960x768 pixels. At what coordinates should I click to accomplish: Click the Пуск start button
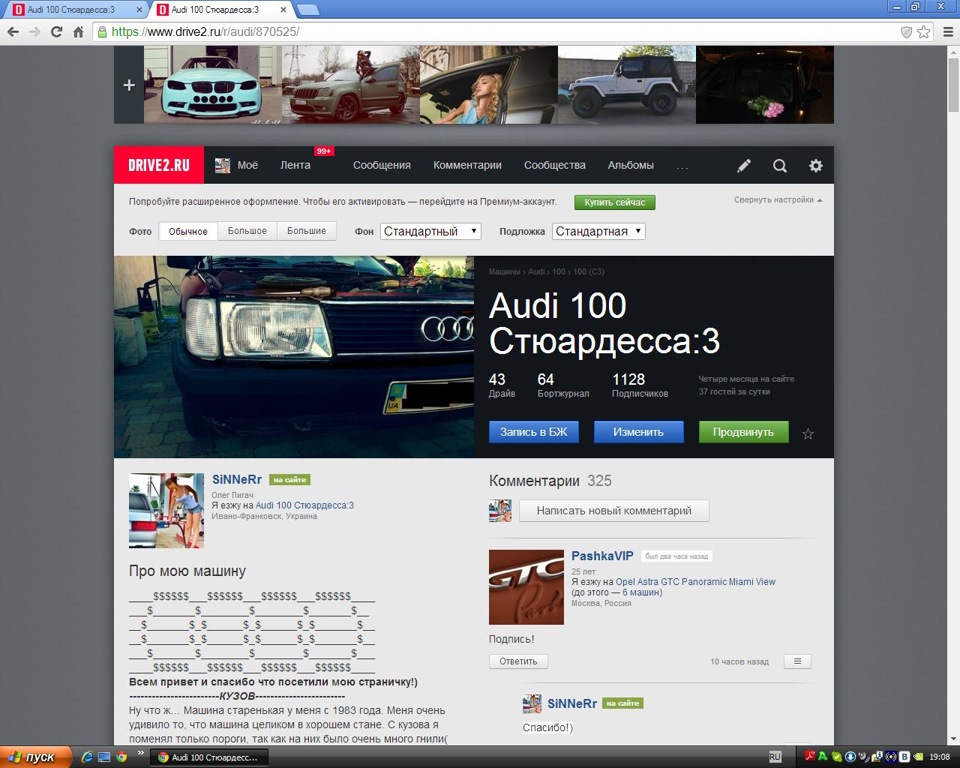point(36,758)
